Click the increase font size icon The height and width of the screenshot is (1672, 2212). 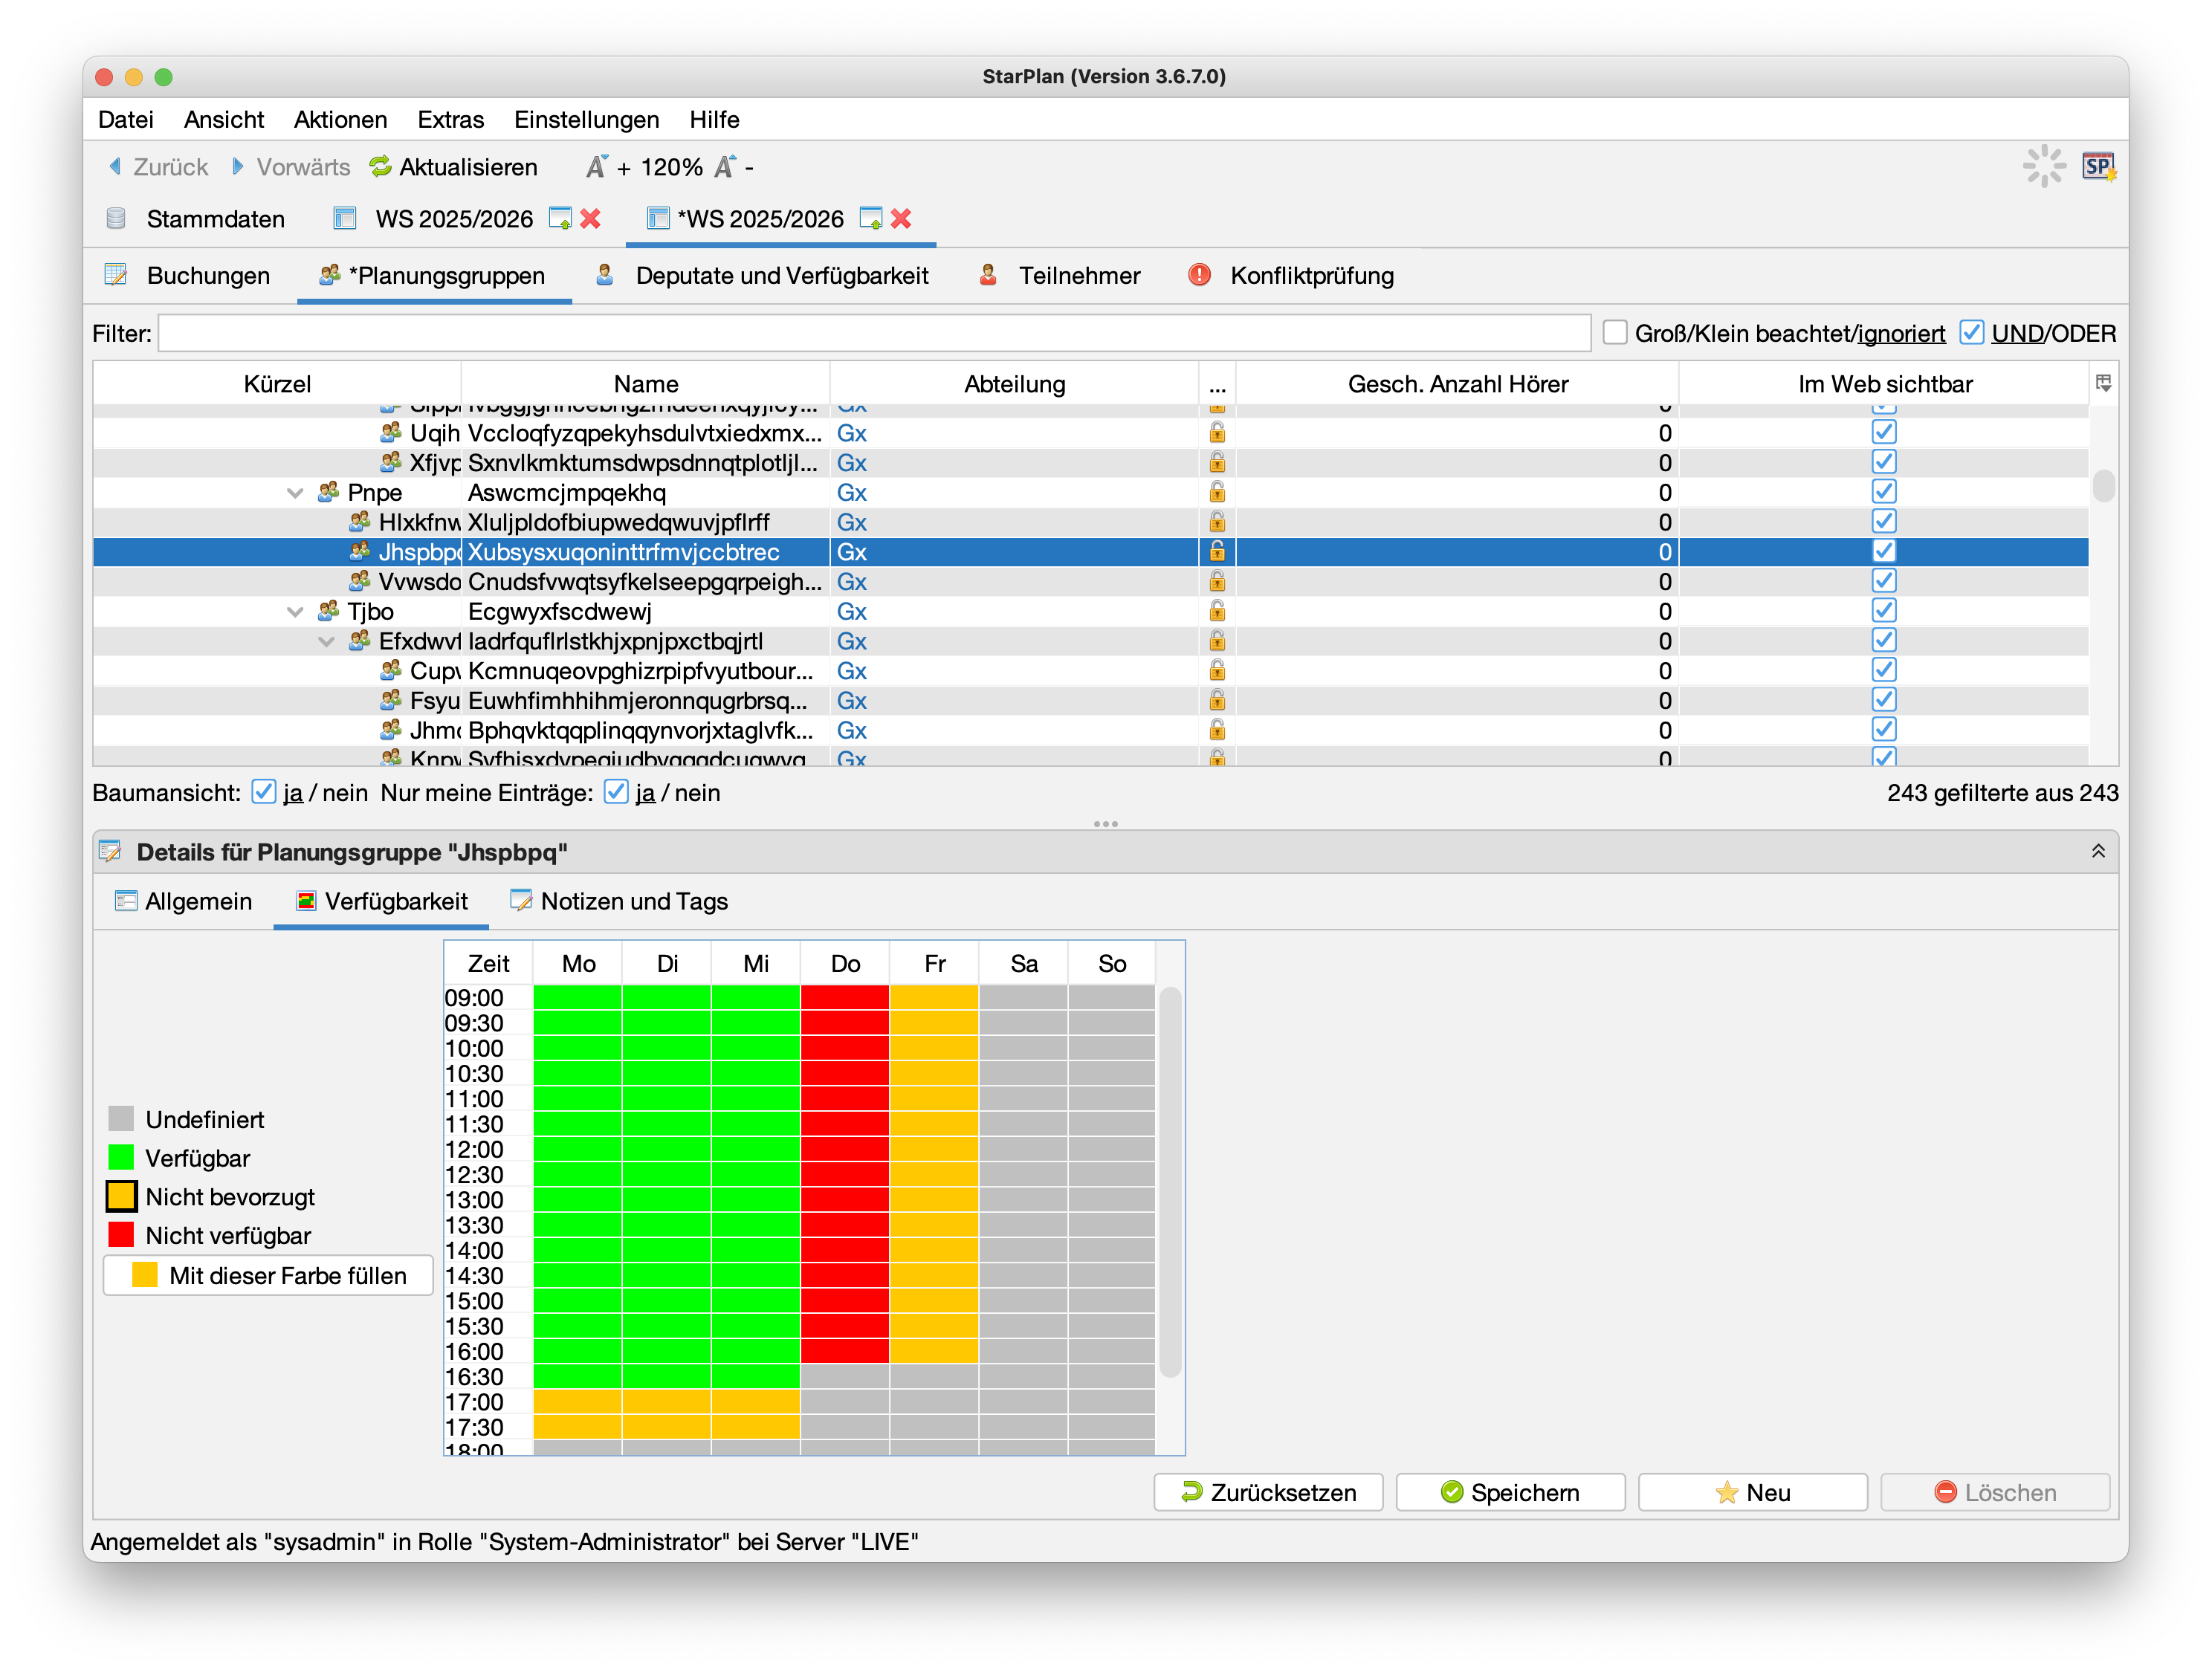coord(598,167)
